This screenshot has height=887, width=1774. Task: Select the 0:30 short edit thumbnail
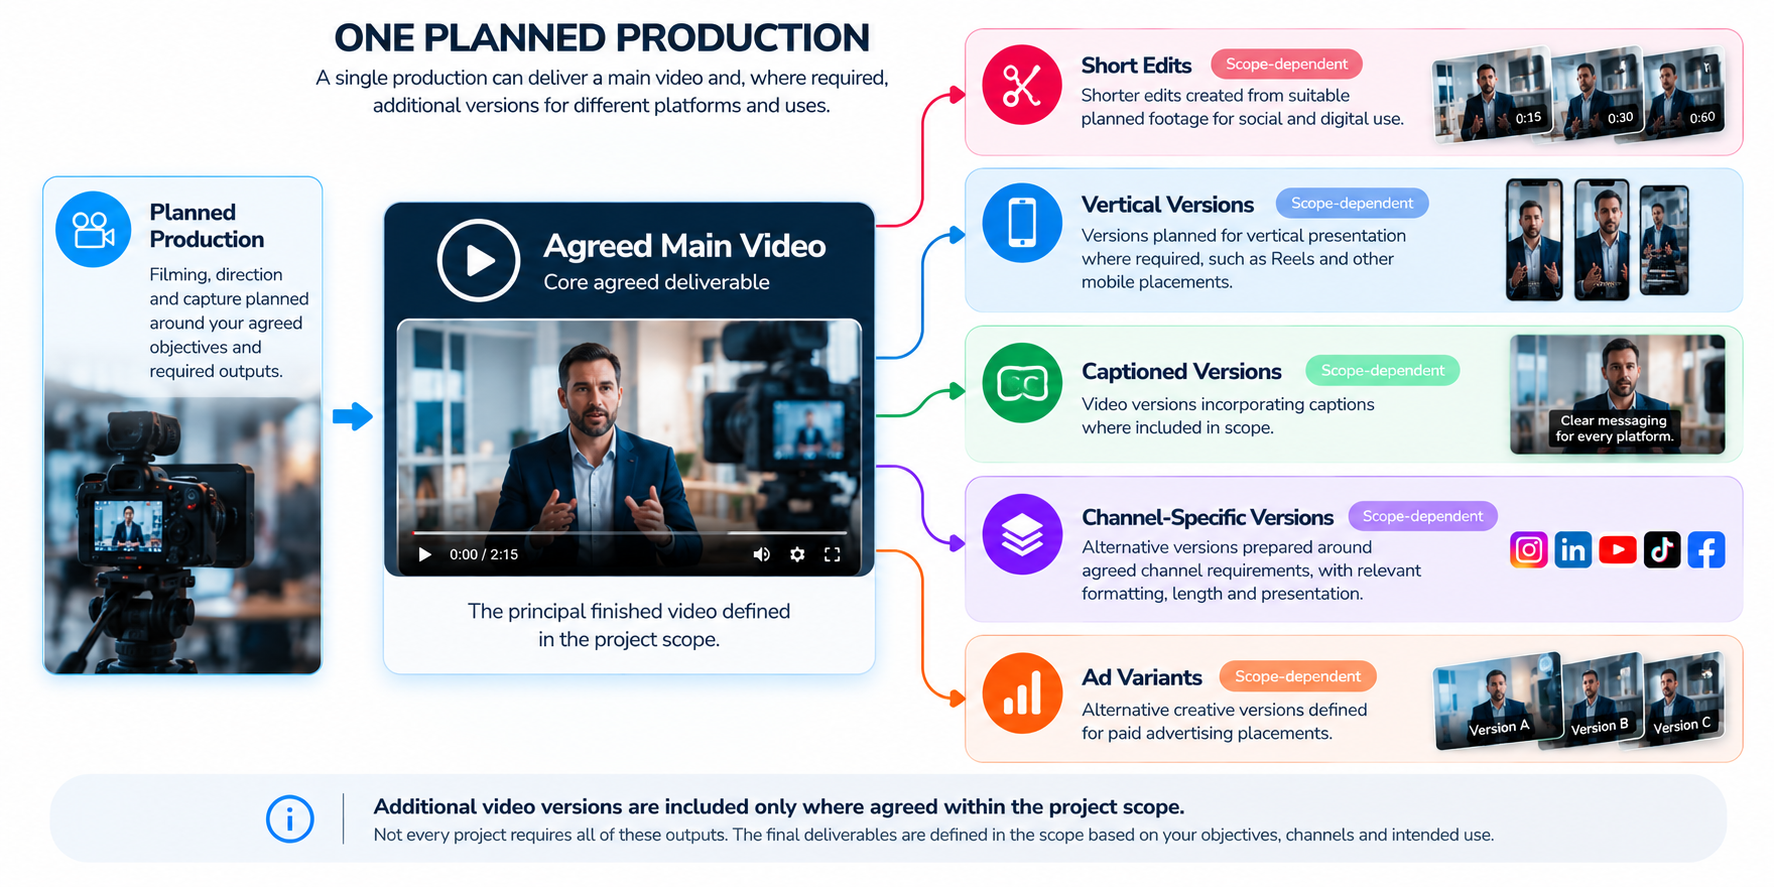1598,94
